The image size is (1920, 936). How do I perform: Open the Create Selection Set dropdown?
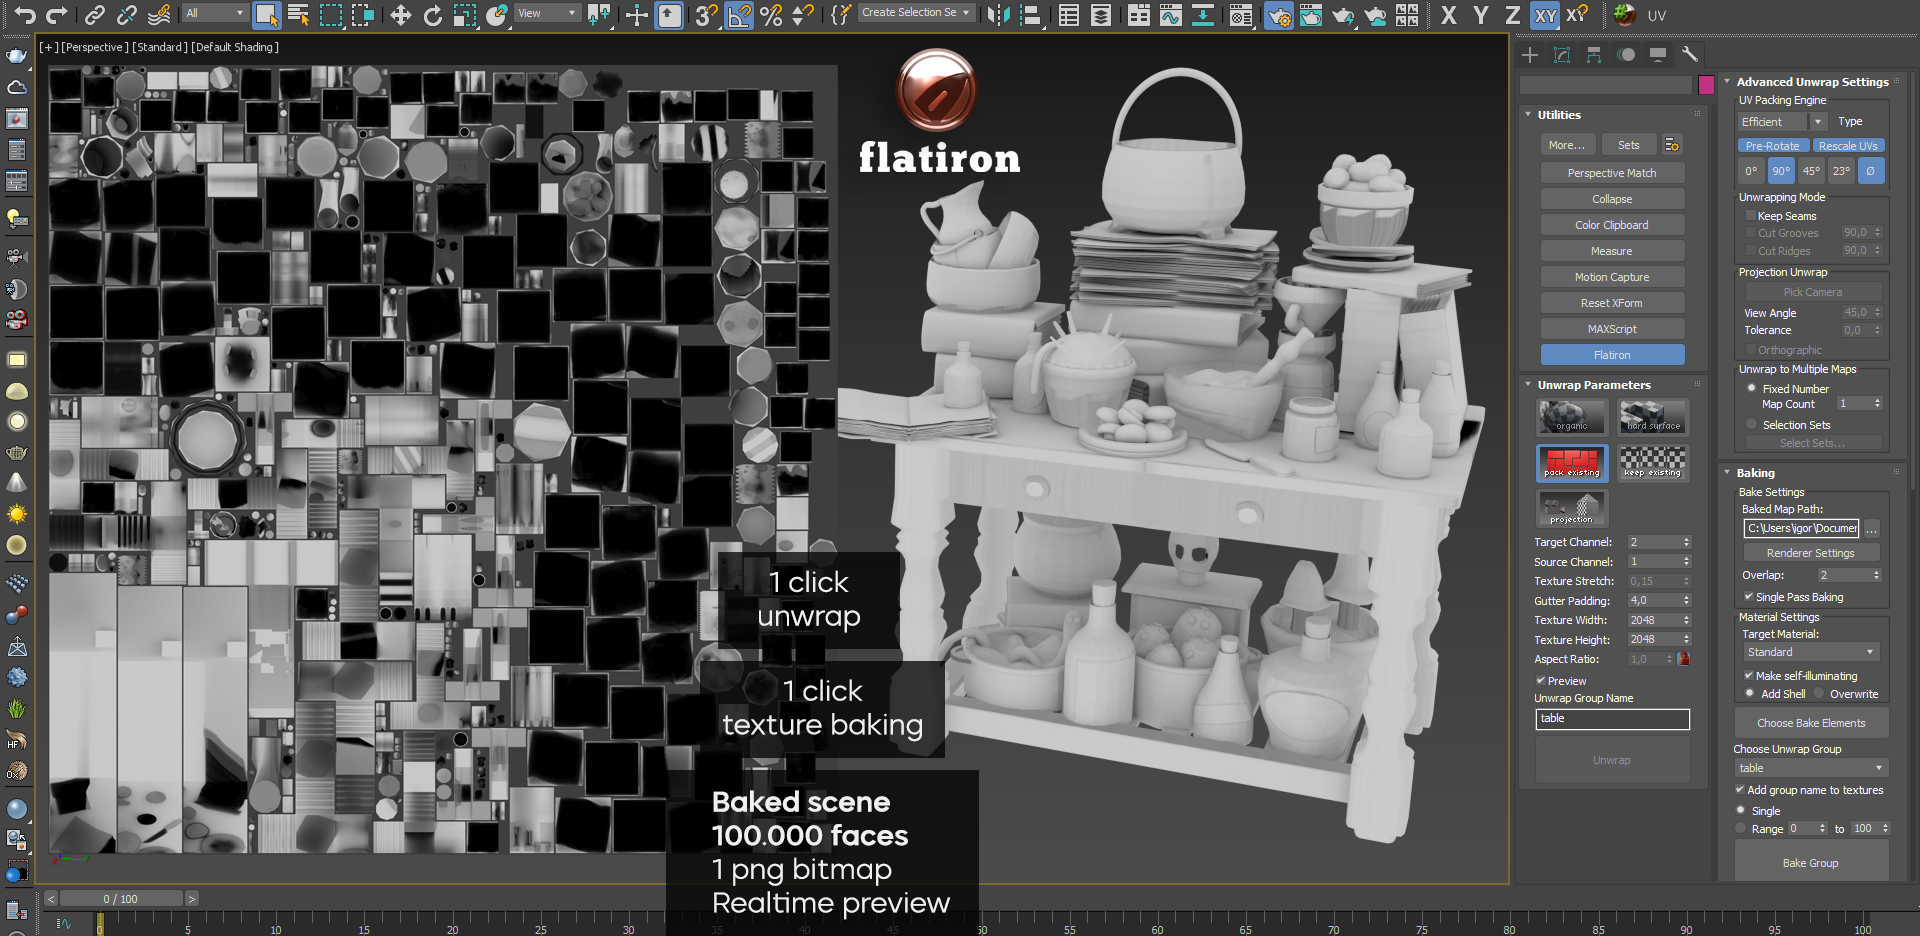[x=916, y=13]
